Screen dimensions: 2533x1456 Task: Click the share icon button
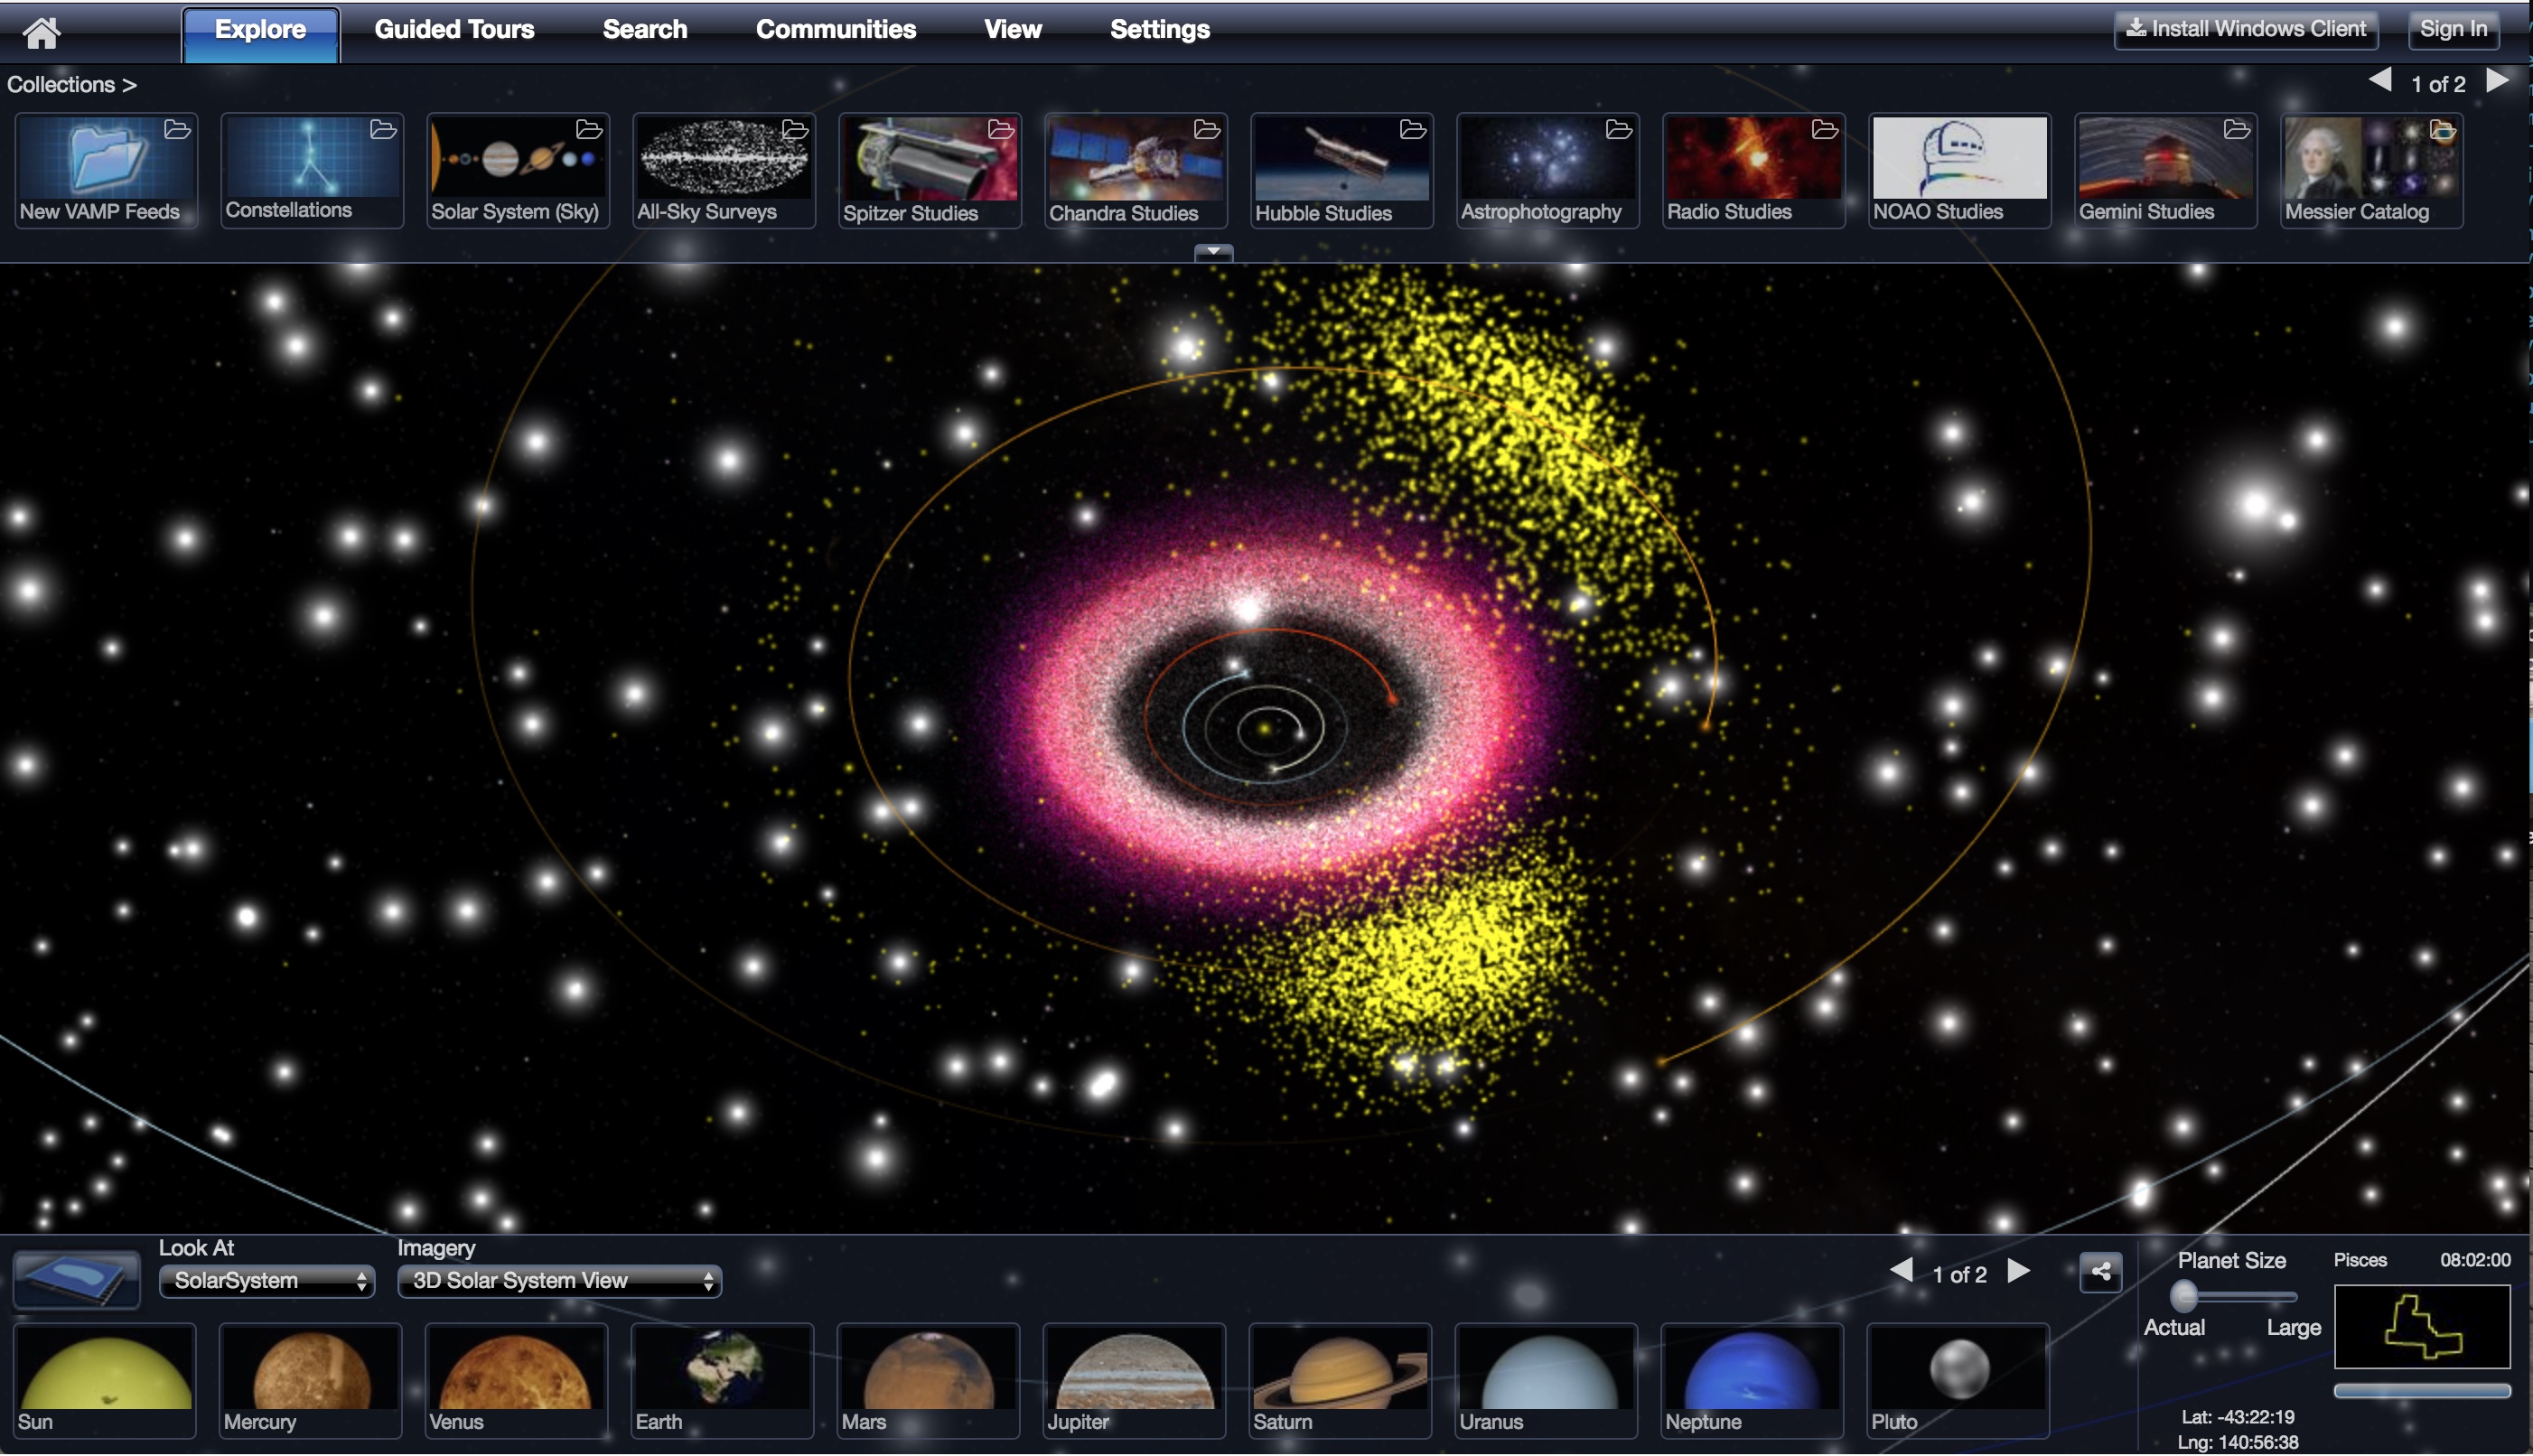(x=2101, y=1273)
